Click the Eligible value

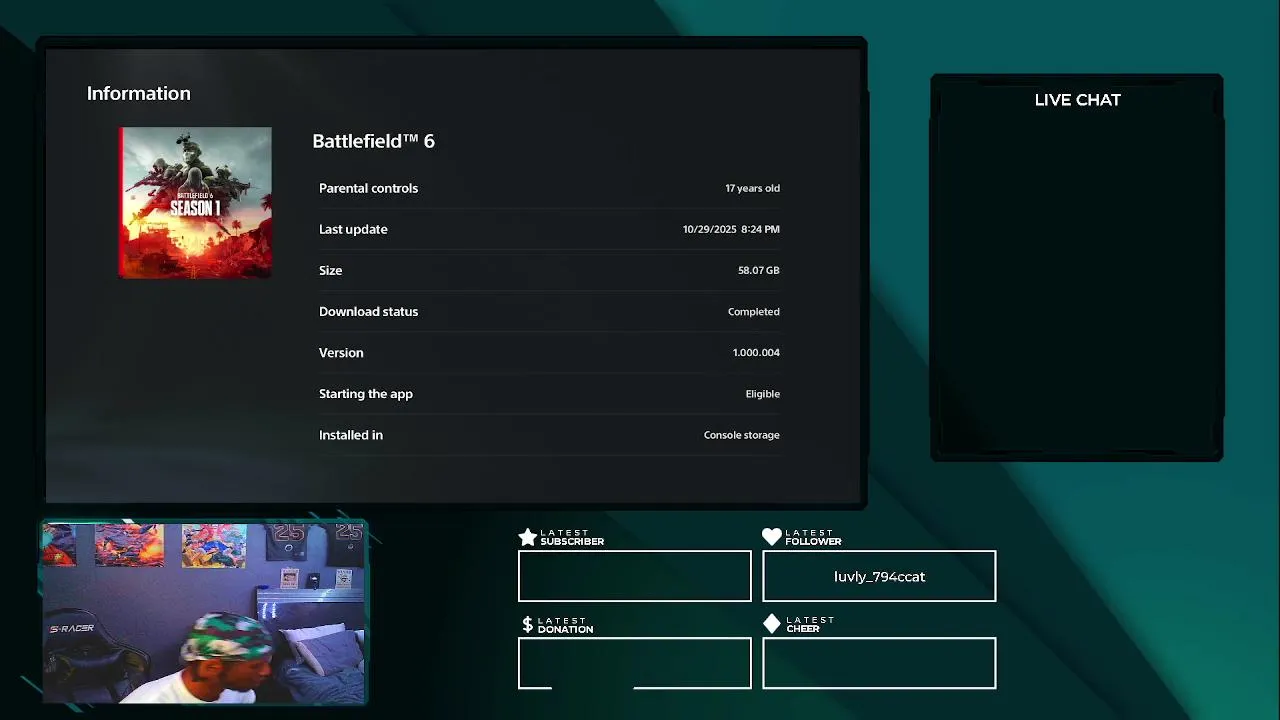click(762, 394)
